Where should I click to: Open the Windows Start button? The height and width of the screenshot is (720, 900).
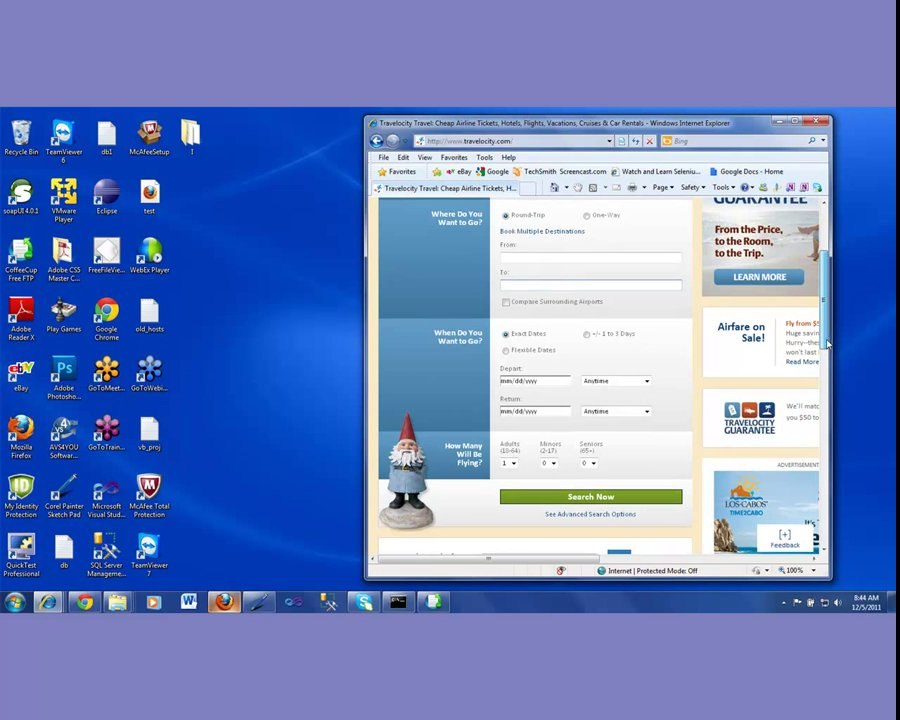coord(15,602)
